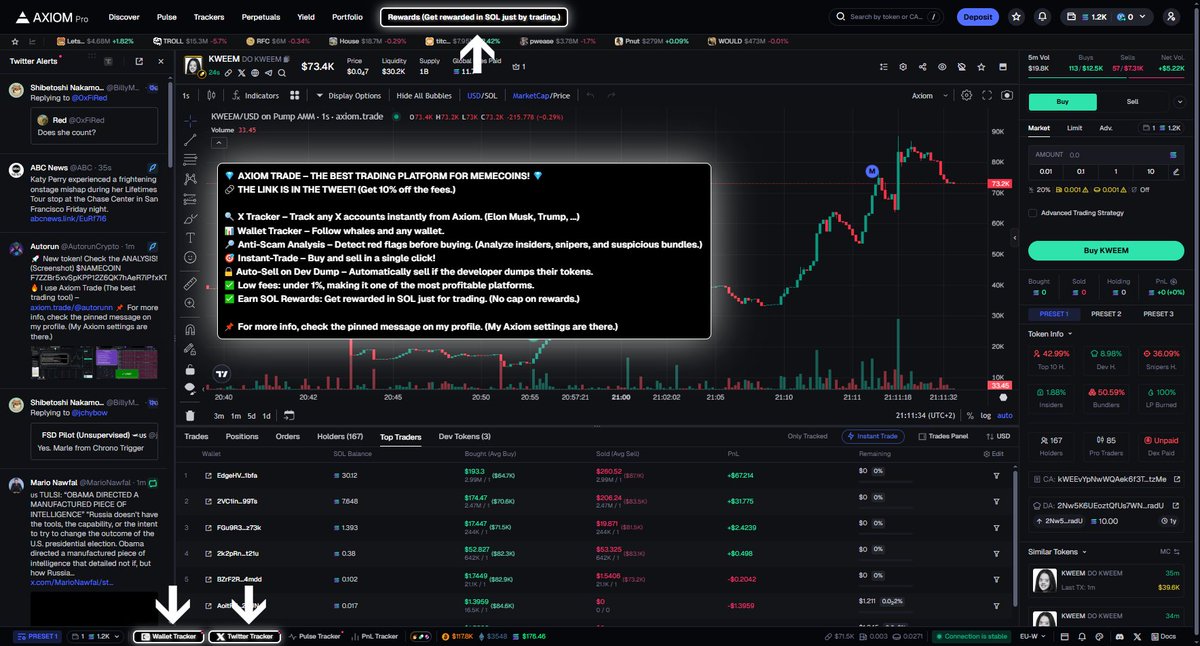Open KWEEM X profile icon
This screenshot has width=1200, height=646.
244,73
